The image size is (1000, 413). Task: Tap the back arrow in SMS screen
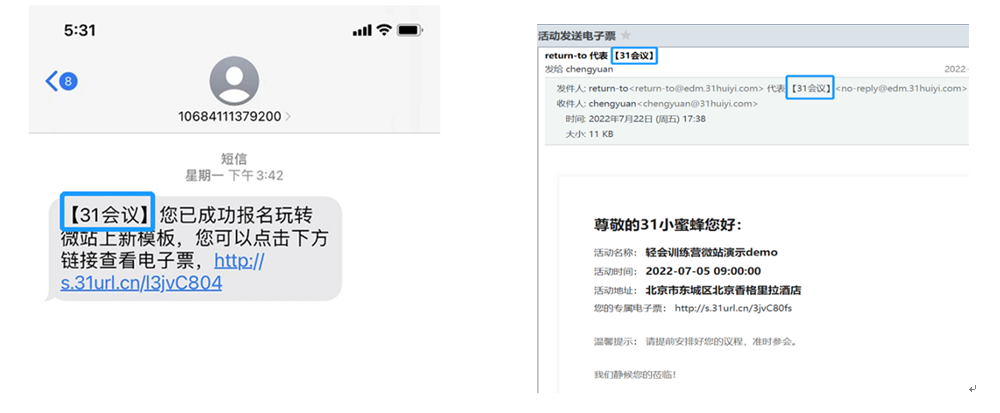pyautogui.click(x=52, y=81)
